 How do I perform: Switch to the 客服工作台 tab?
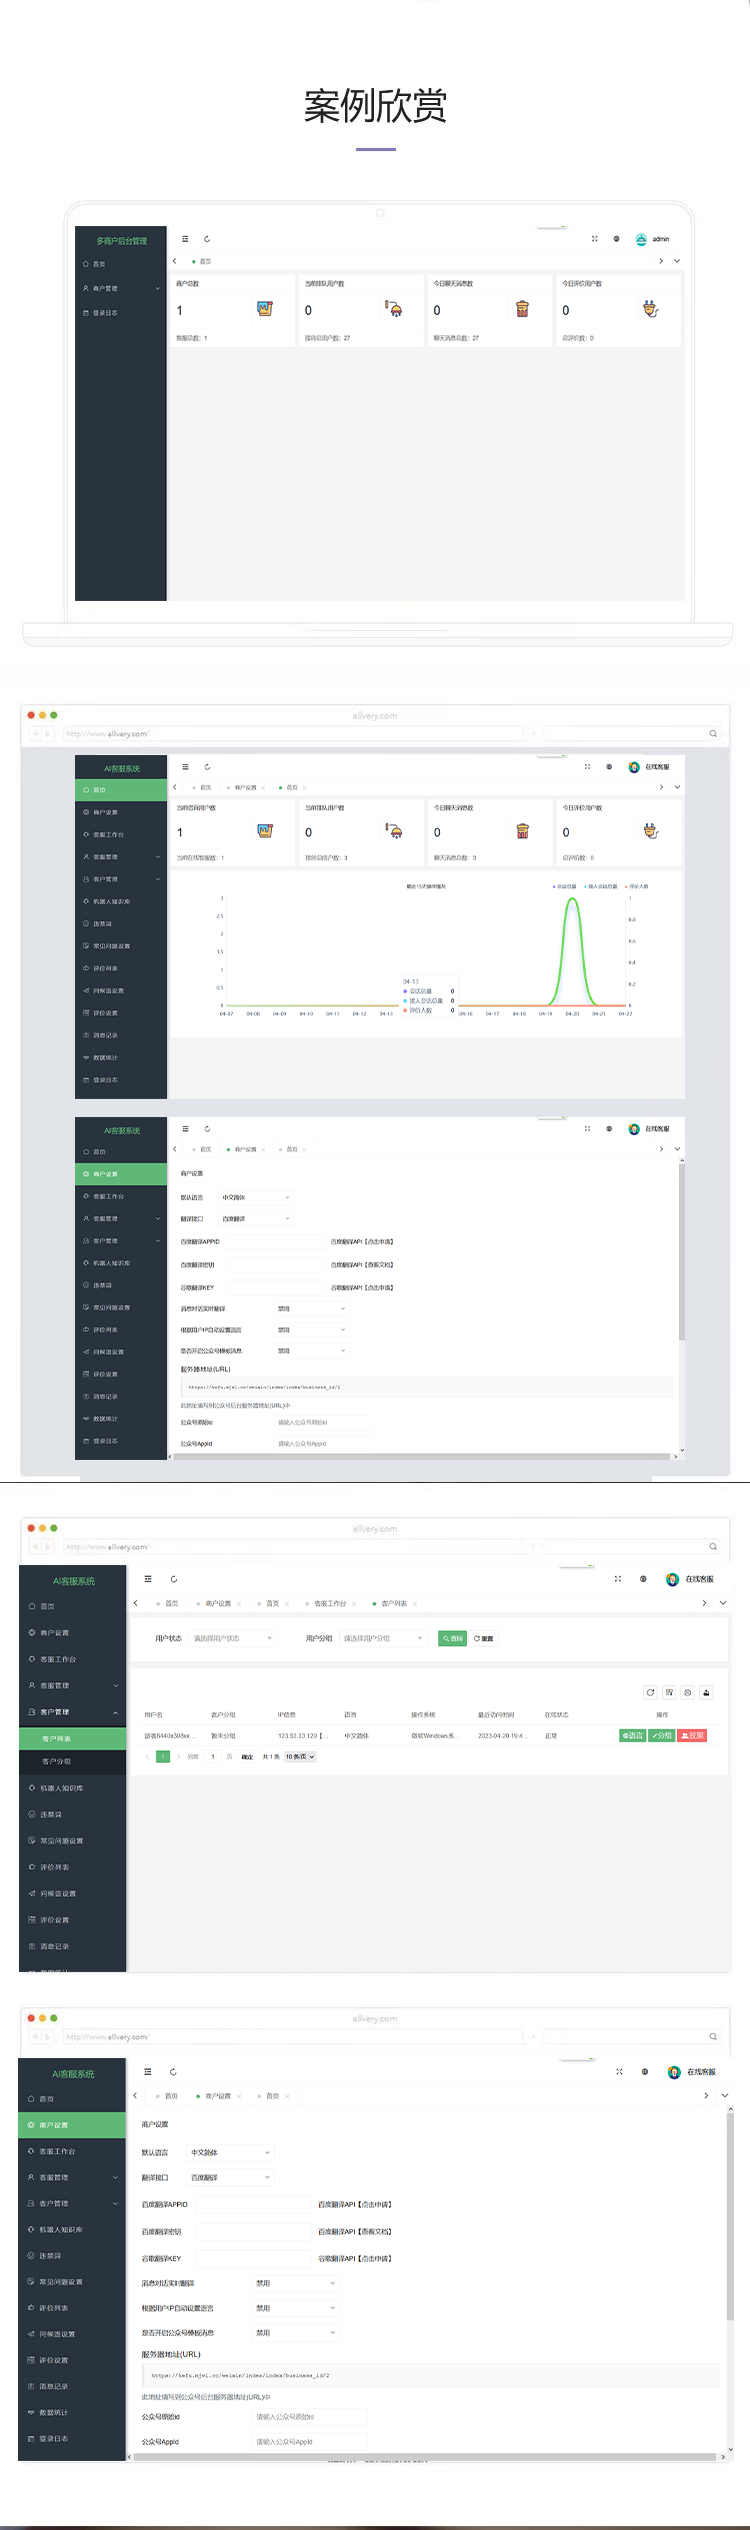click(330, 1603)
